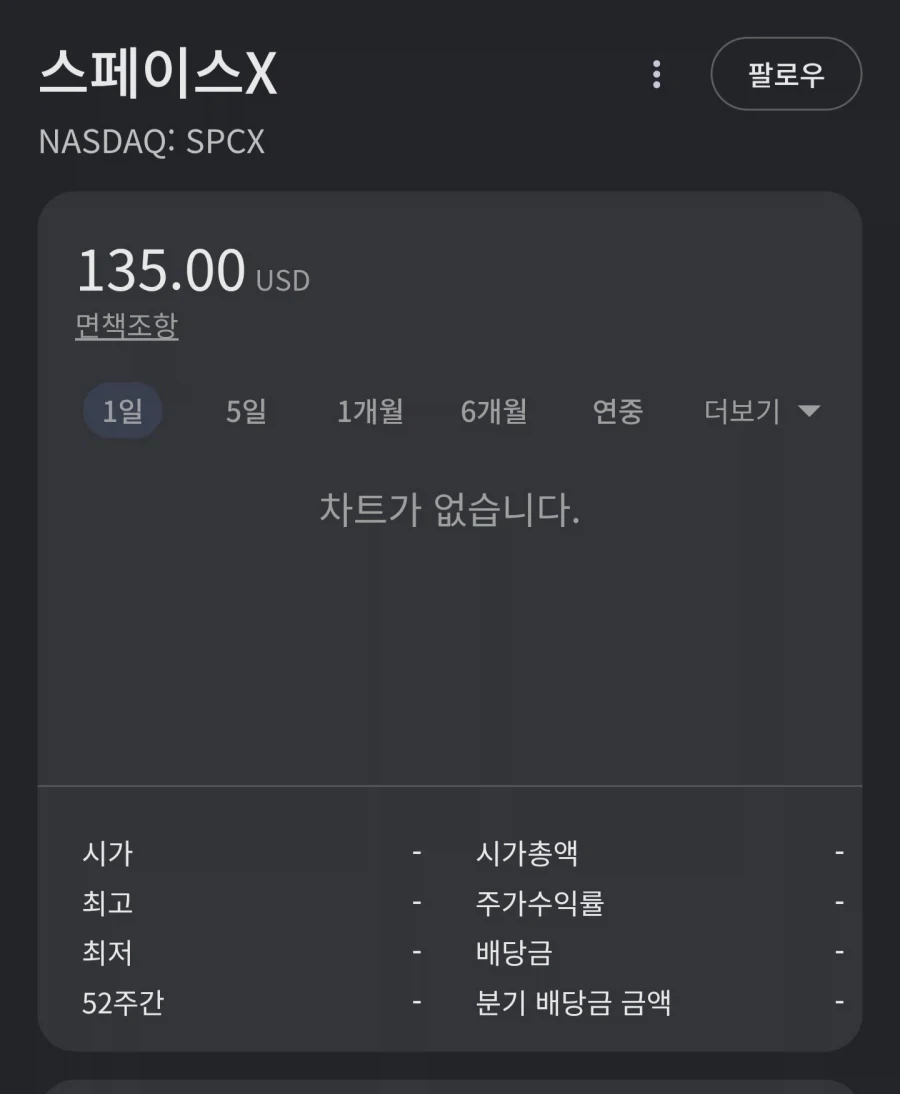Click the 시가총액 market cap row

click(x=660, y=853)
